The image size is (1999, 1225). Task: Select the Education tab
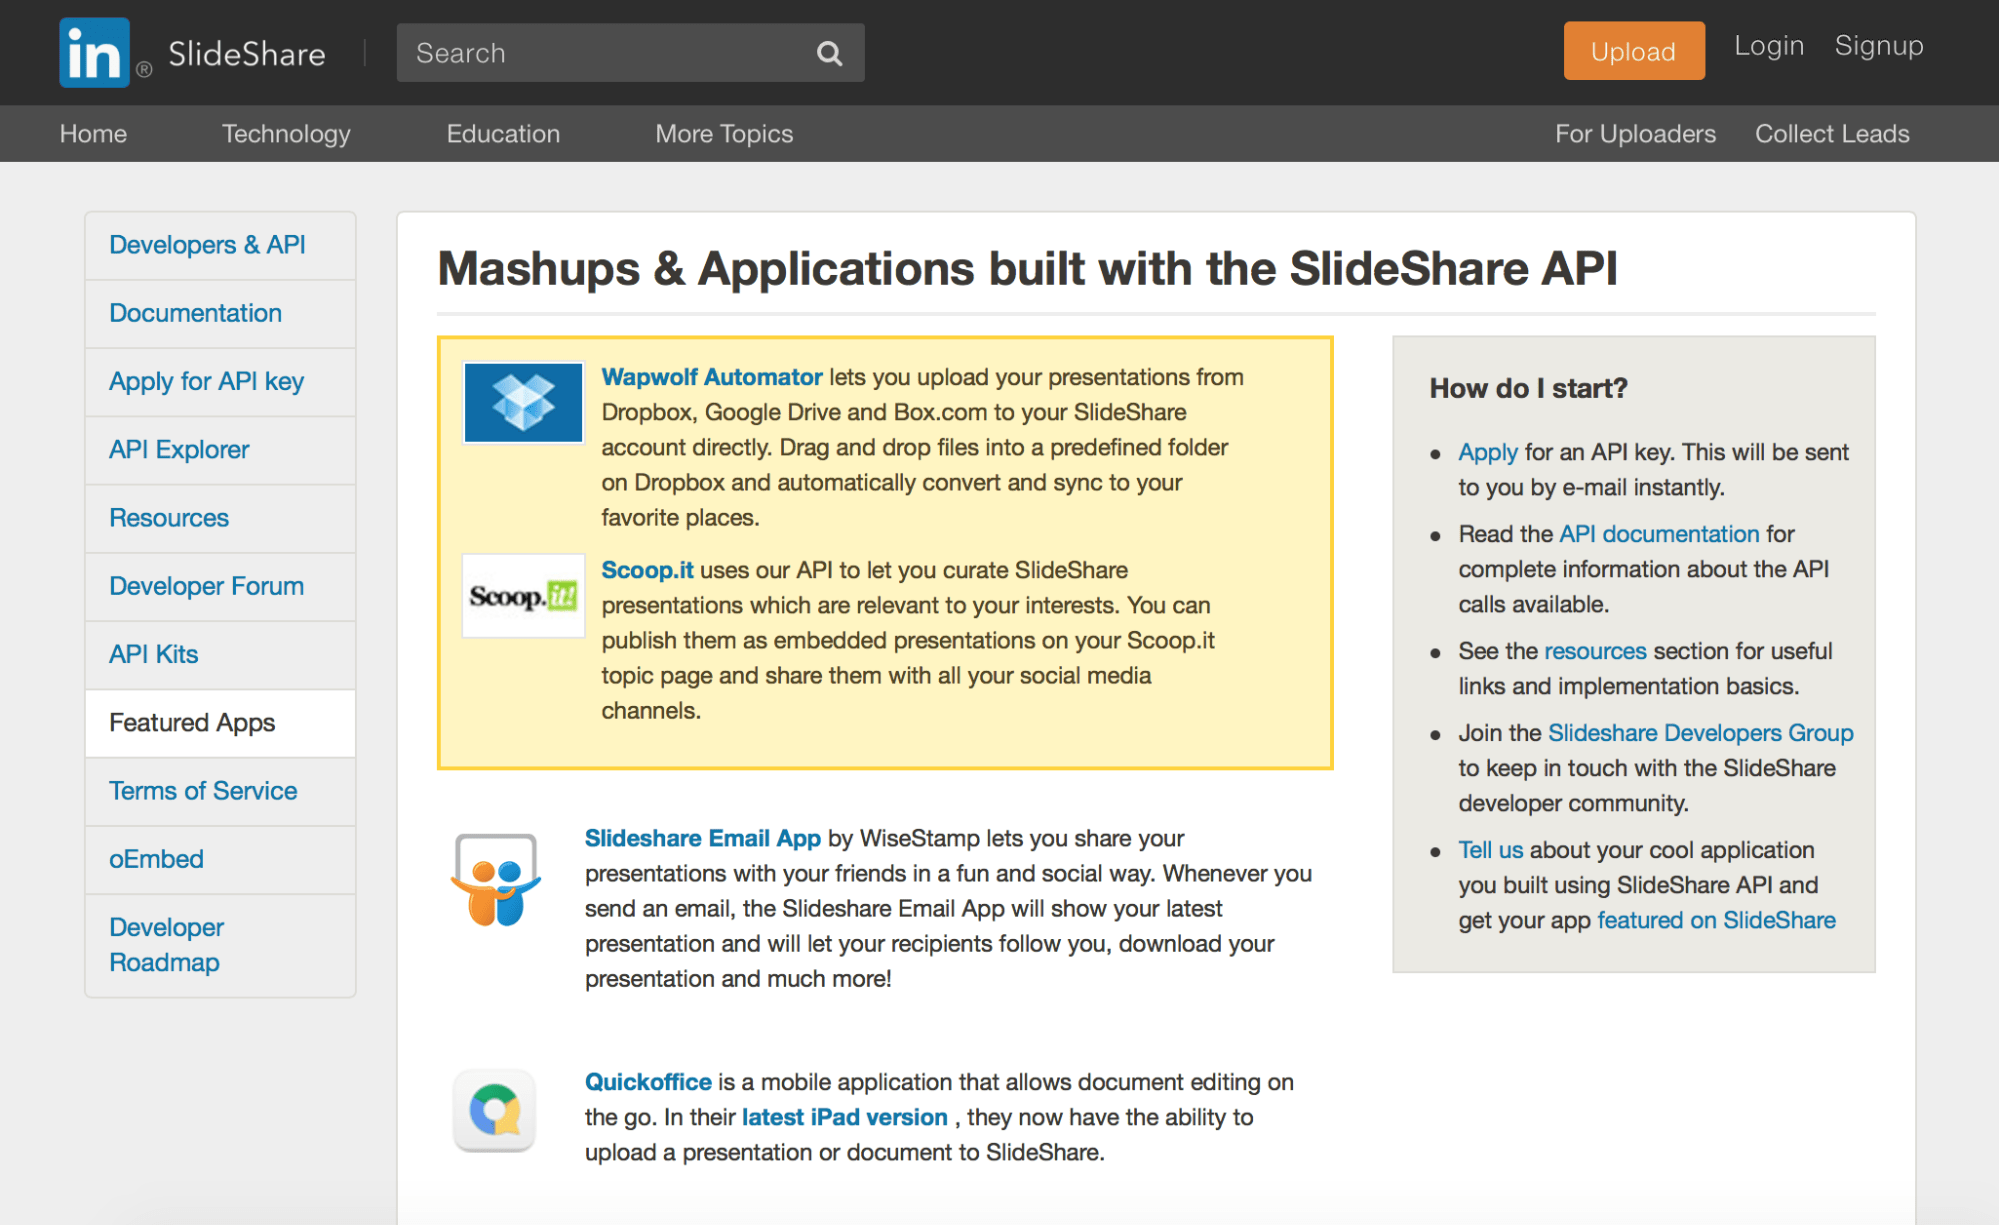pyautogui.click(x=502, y=133)
